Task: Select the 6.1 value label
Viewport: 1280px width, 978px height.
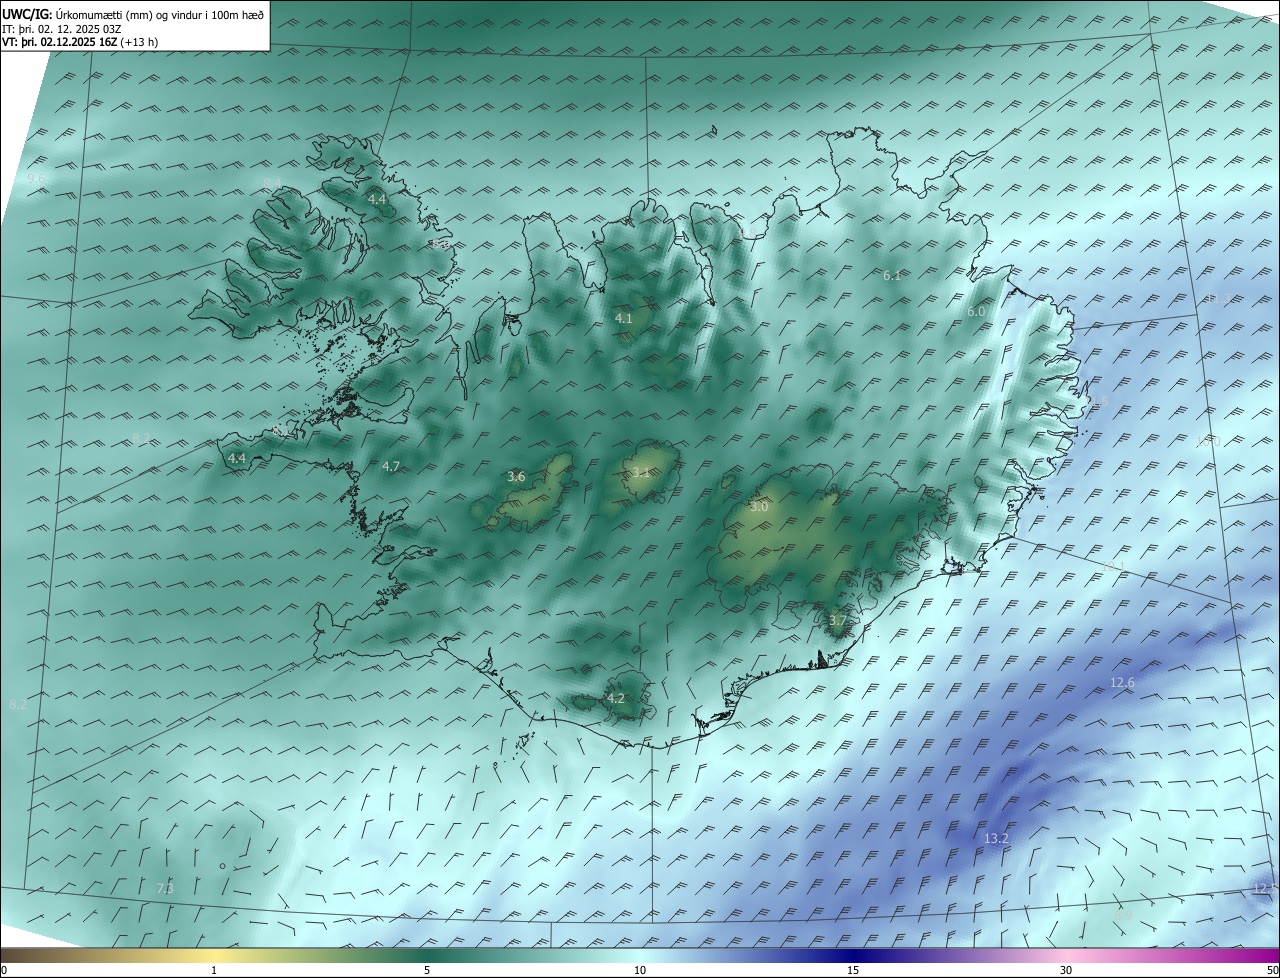Action: click(892, 275)
